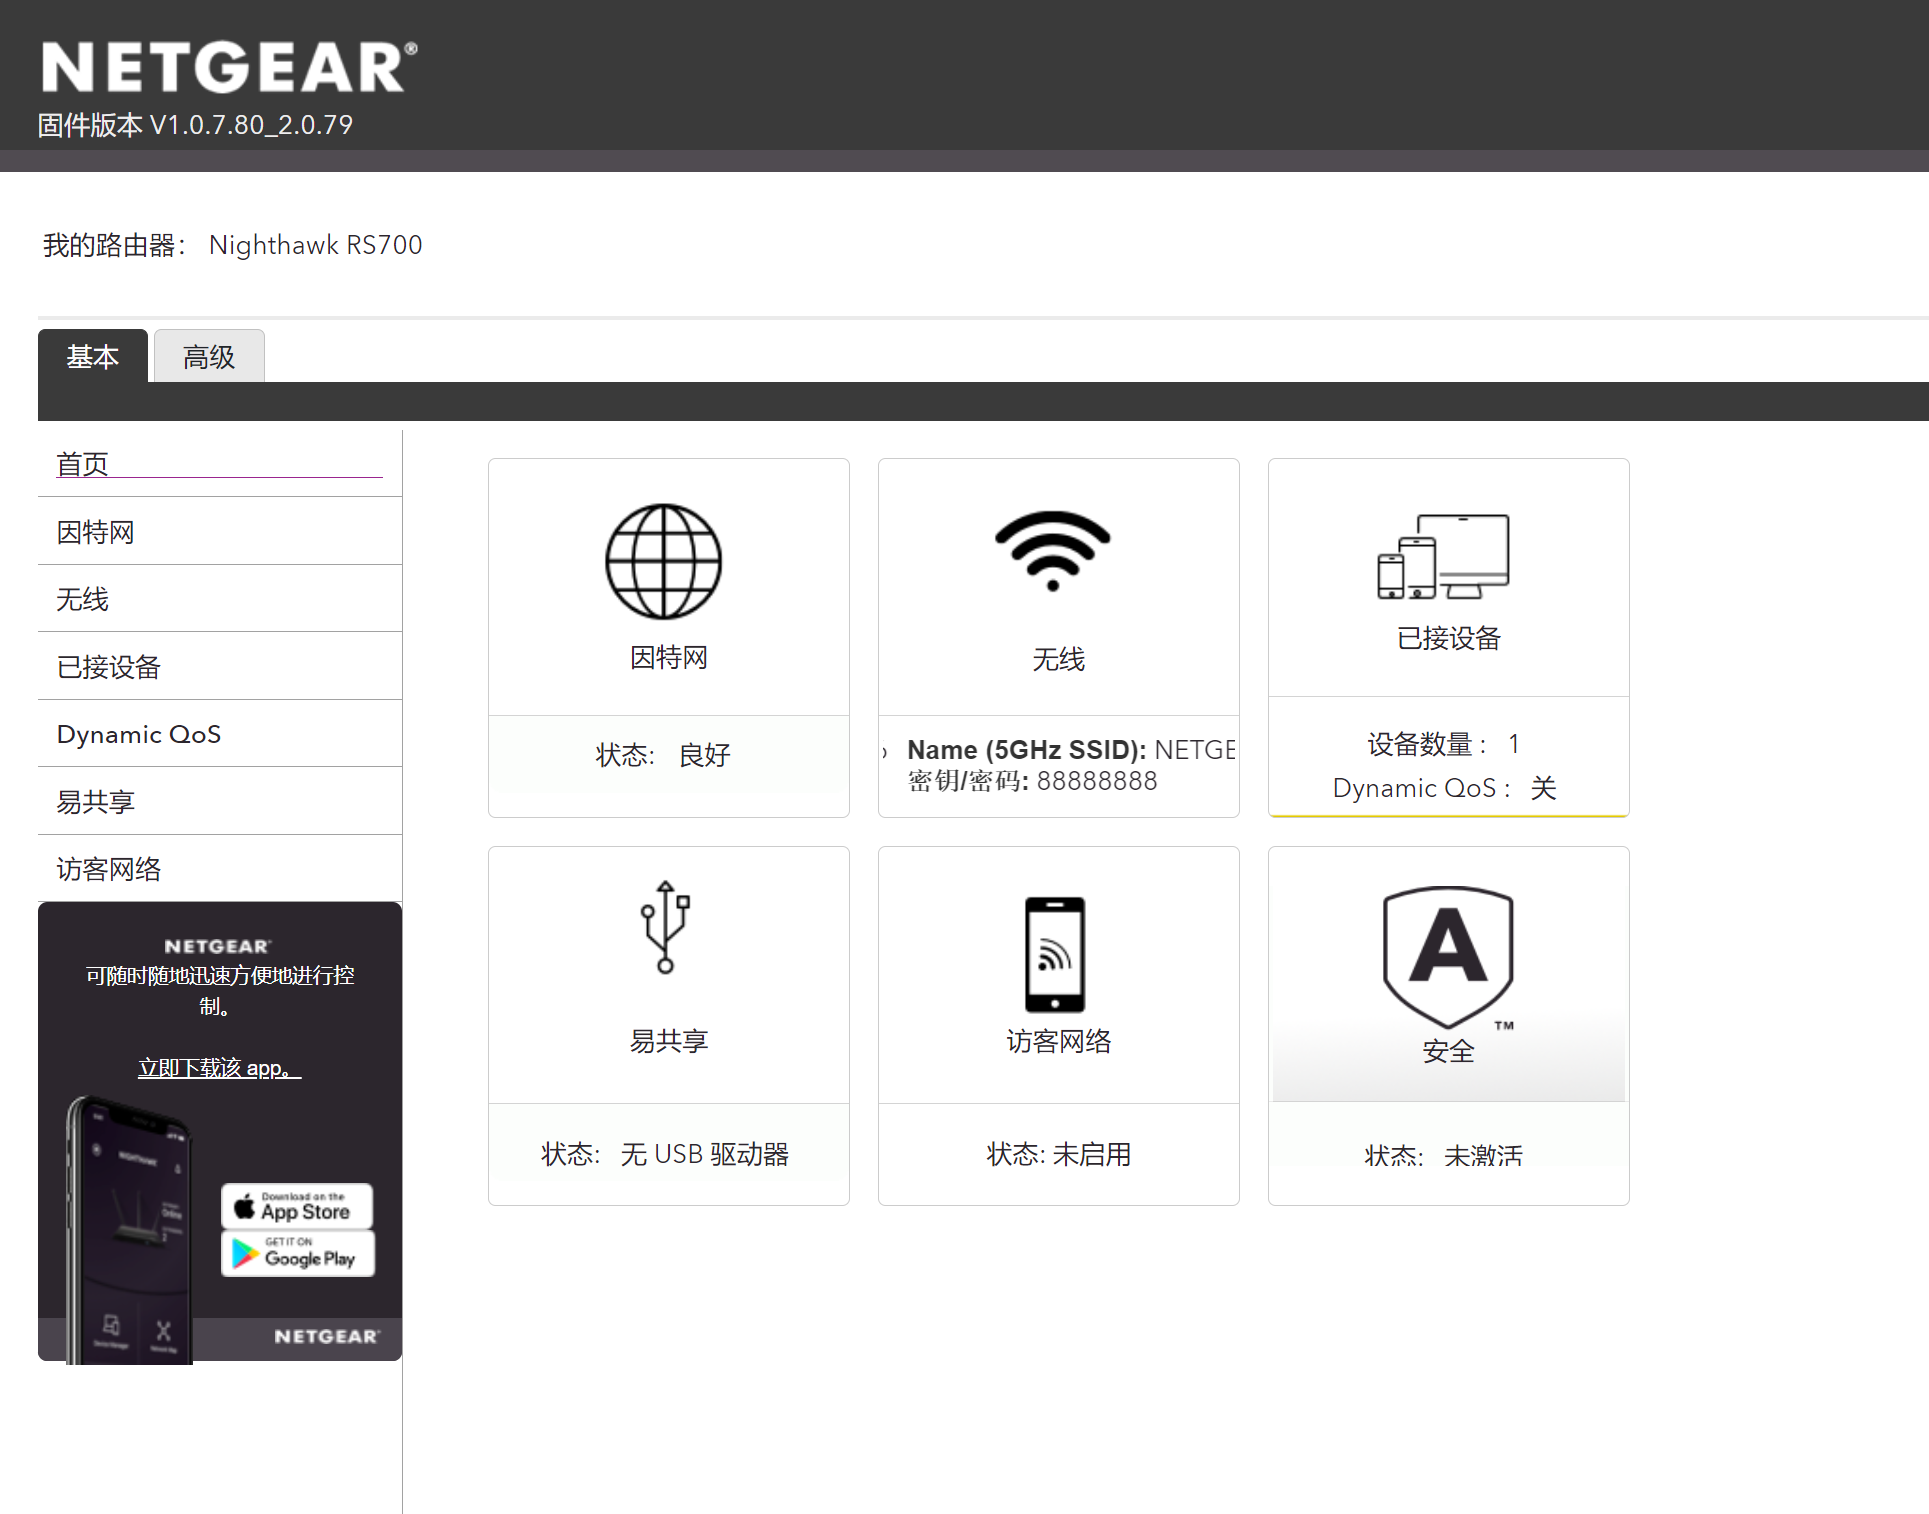Click the 设备数量 1 text

tap(1444, 744)
